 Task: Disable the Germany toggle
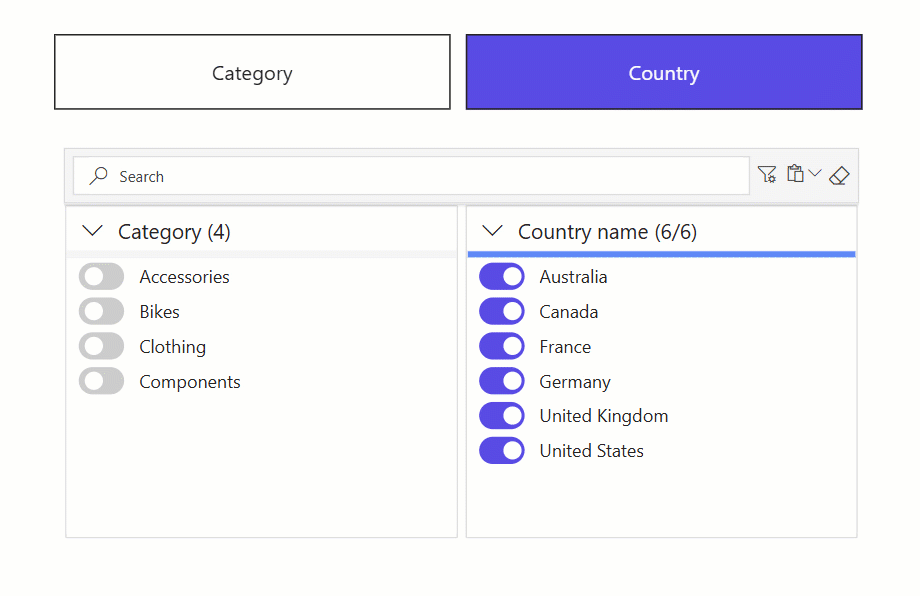pos(502,381)
